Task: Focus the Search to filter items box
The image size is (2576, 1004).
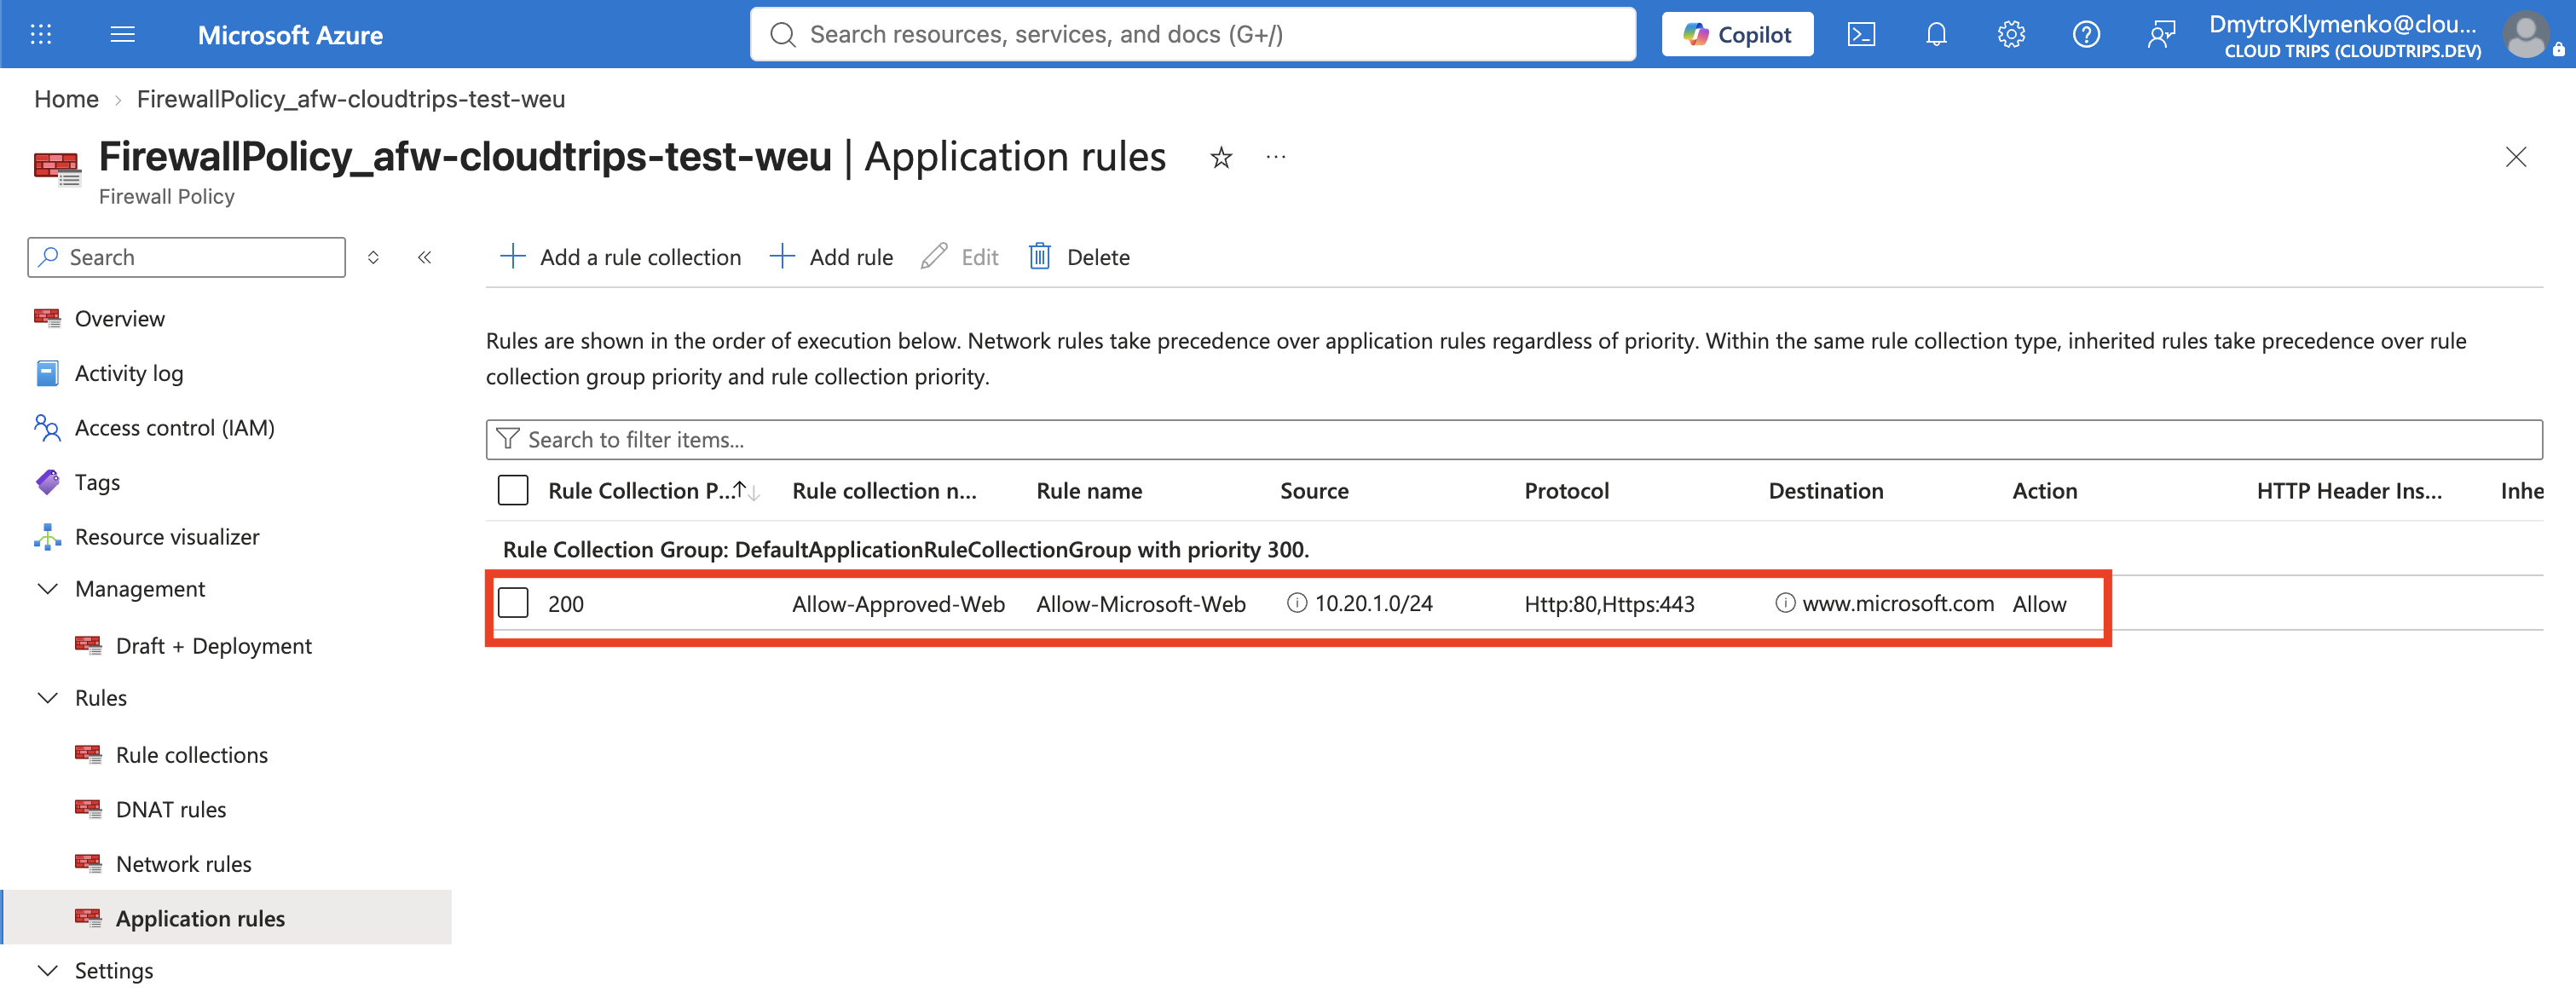Action: (1514, 439)
